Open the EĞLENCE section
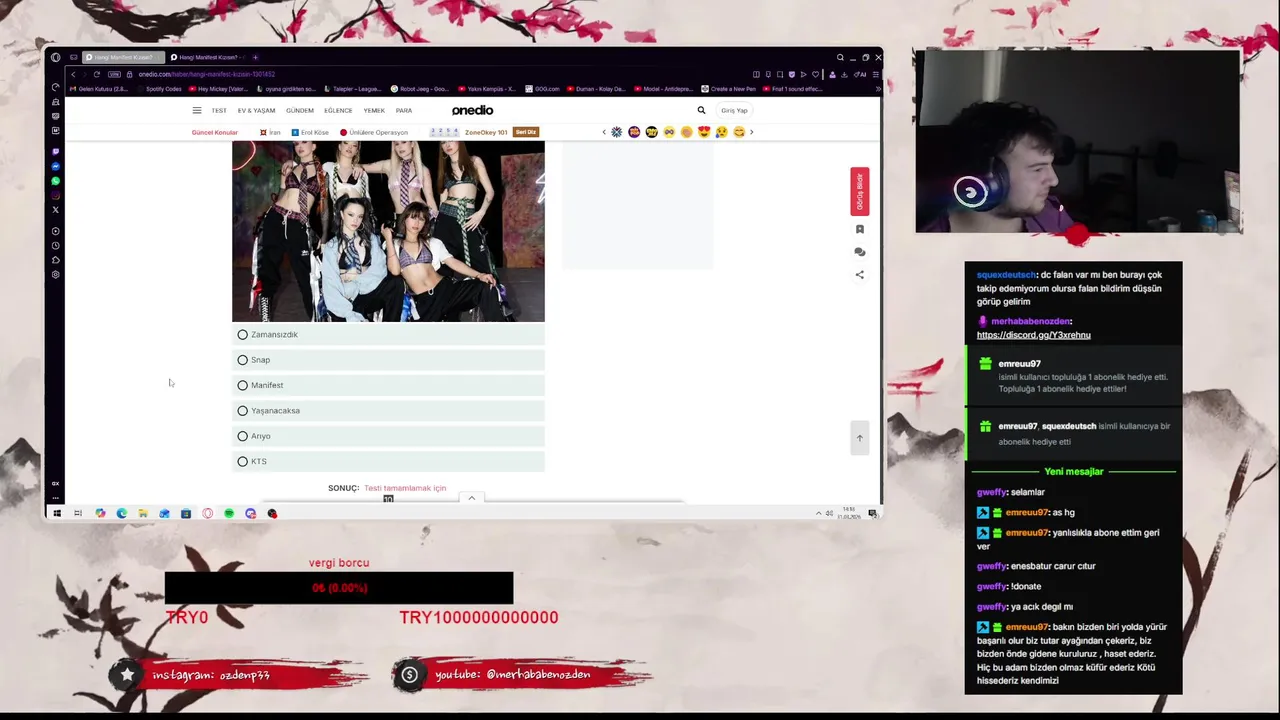 pyautogui.click(x=338, y=111)
